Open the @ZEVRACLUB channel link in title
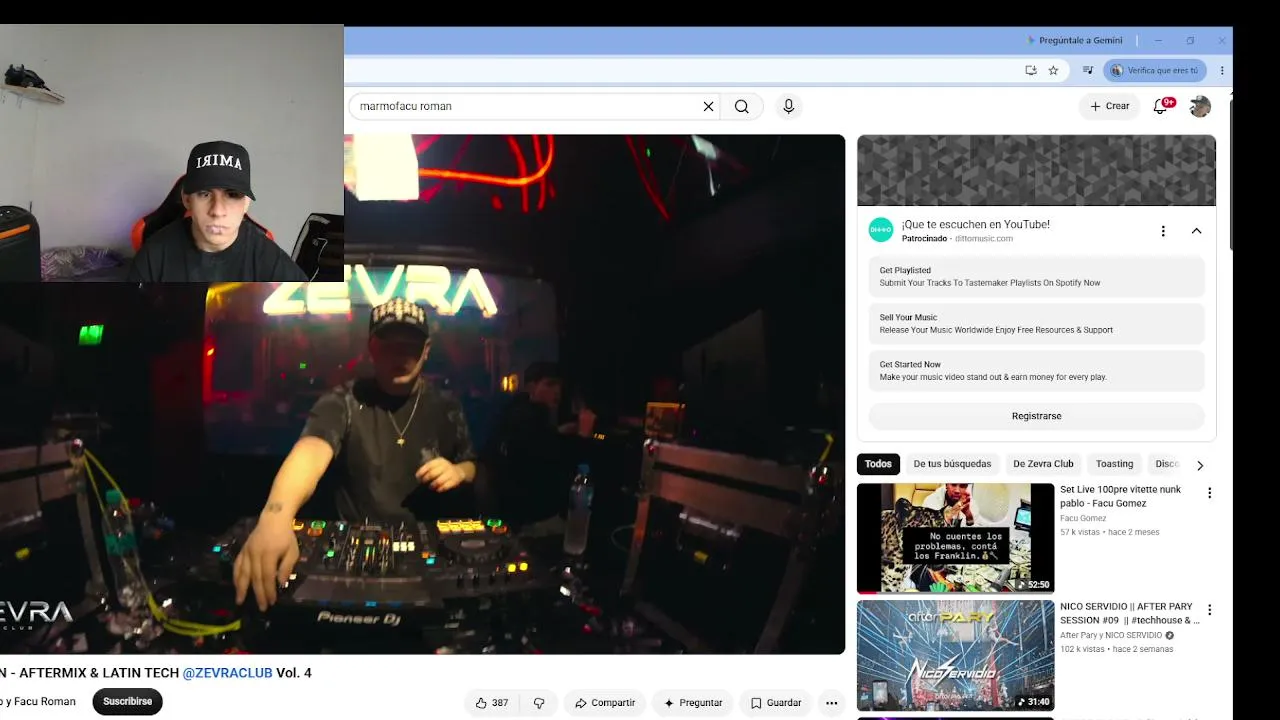The height and width of the screenshot is (720, 1280). (227, 673)
